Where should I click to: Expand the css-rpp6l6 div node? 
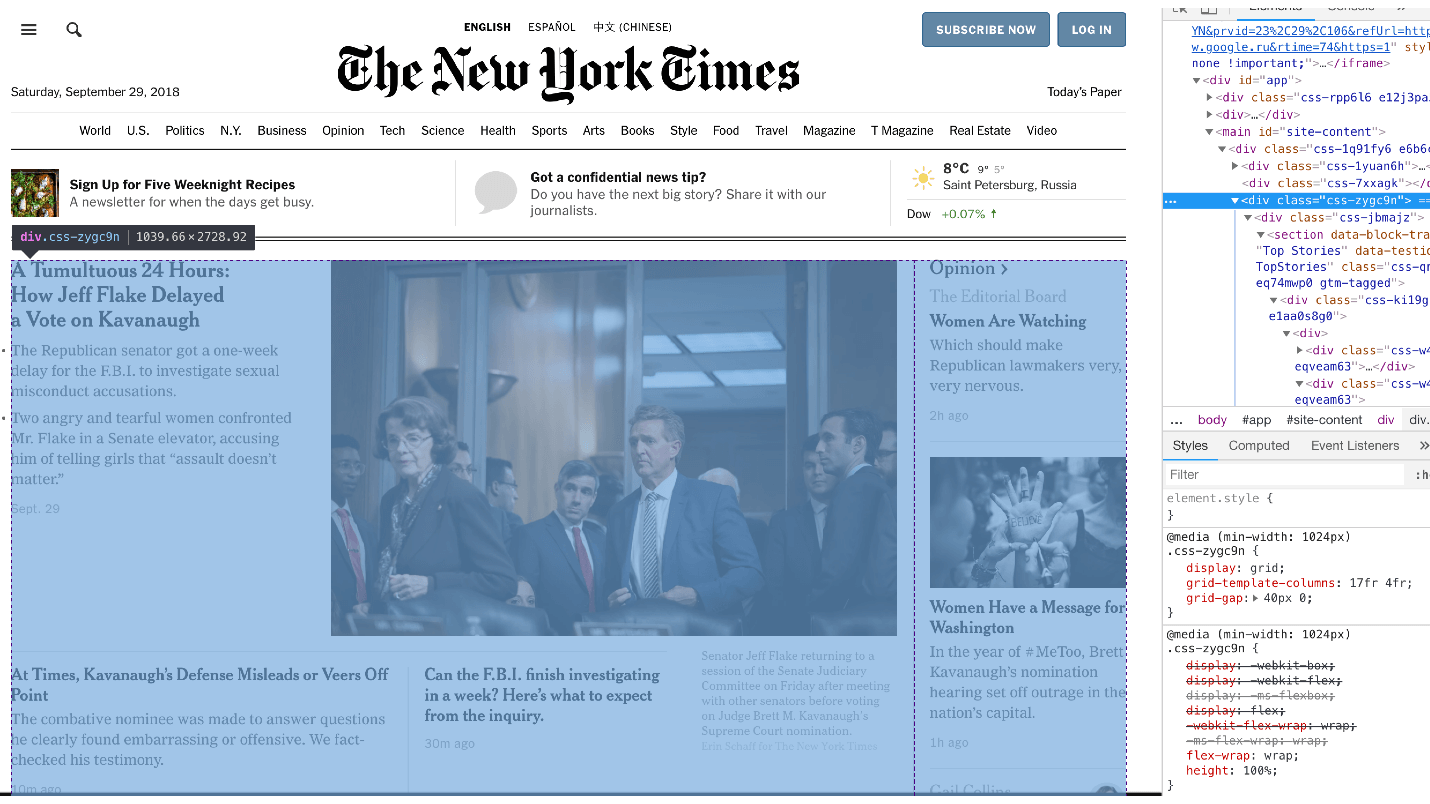point(1210,97)
